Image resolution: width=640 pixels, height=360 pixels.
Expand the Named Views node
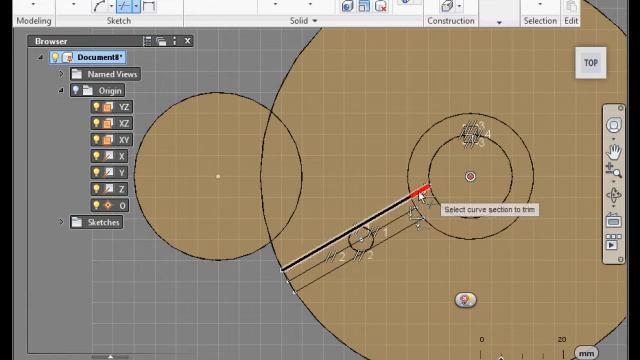[61, 74]
